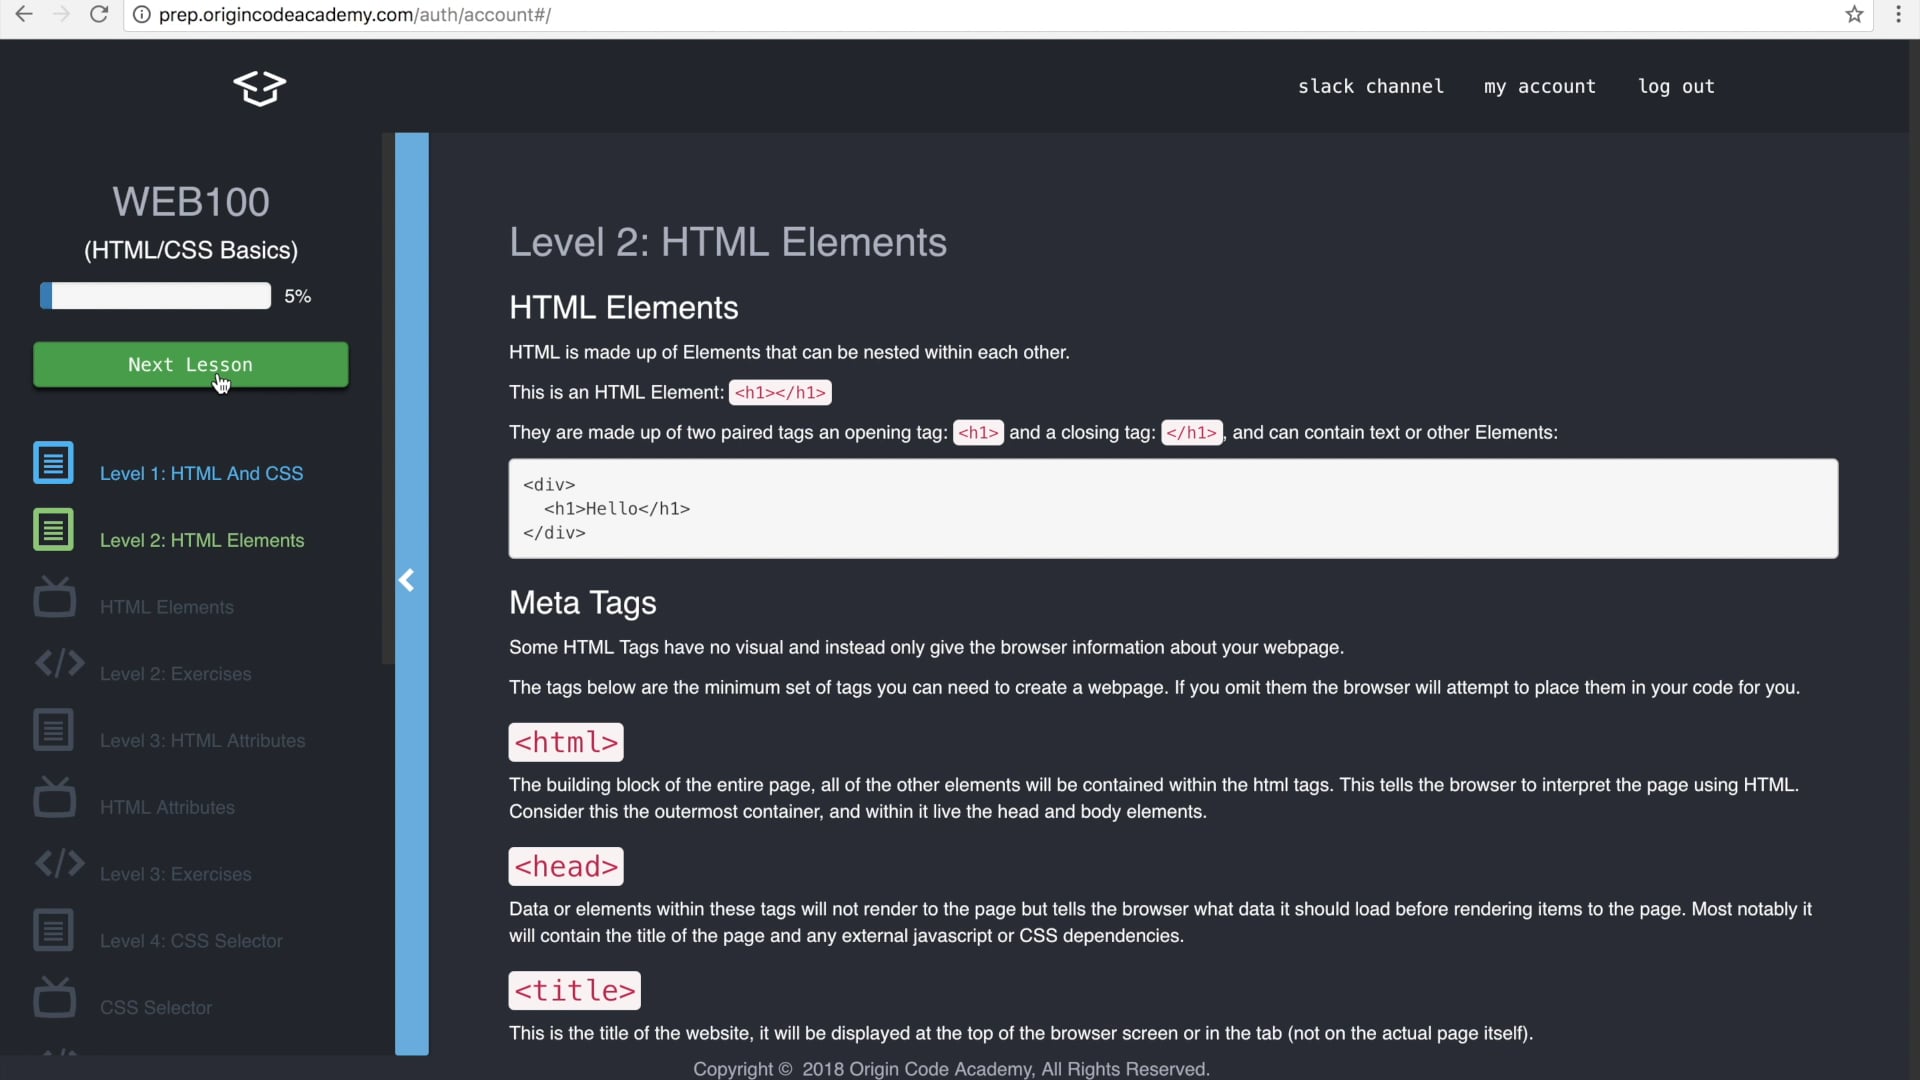Open Level 1: HTML And CSS lesson link
This screenshot has height=1080, width=1920.
point(202,474)
